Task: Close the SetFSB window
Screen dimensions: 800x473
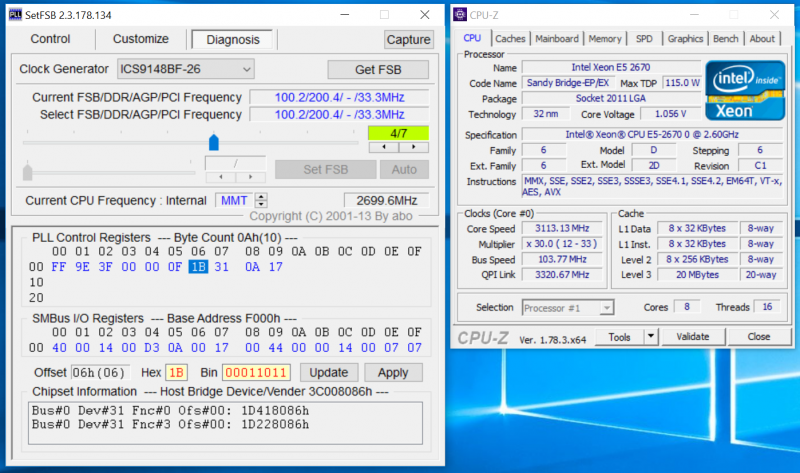Action: (424, 15)
